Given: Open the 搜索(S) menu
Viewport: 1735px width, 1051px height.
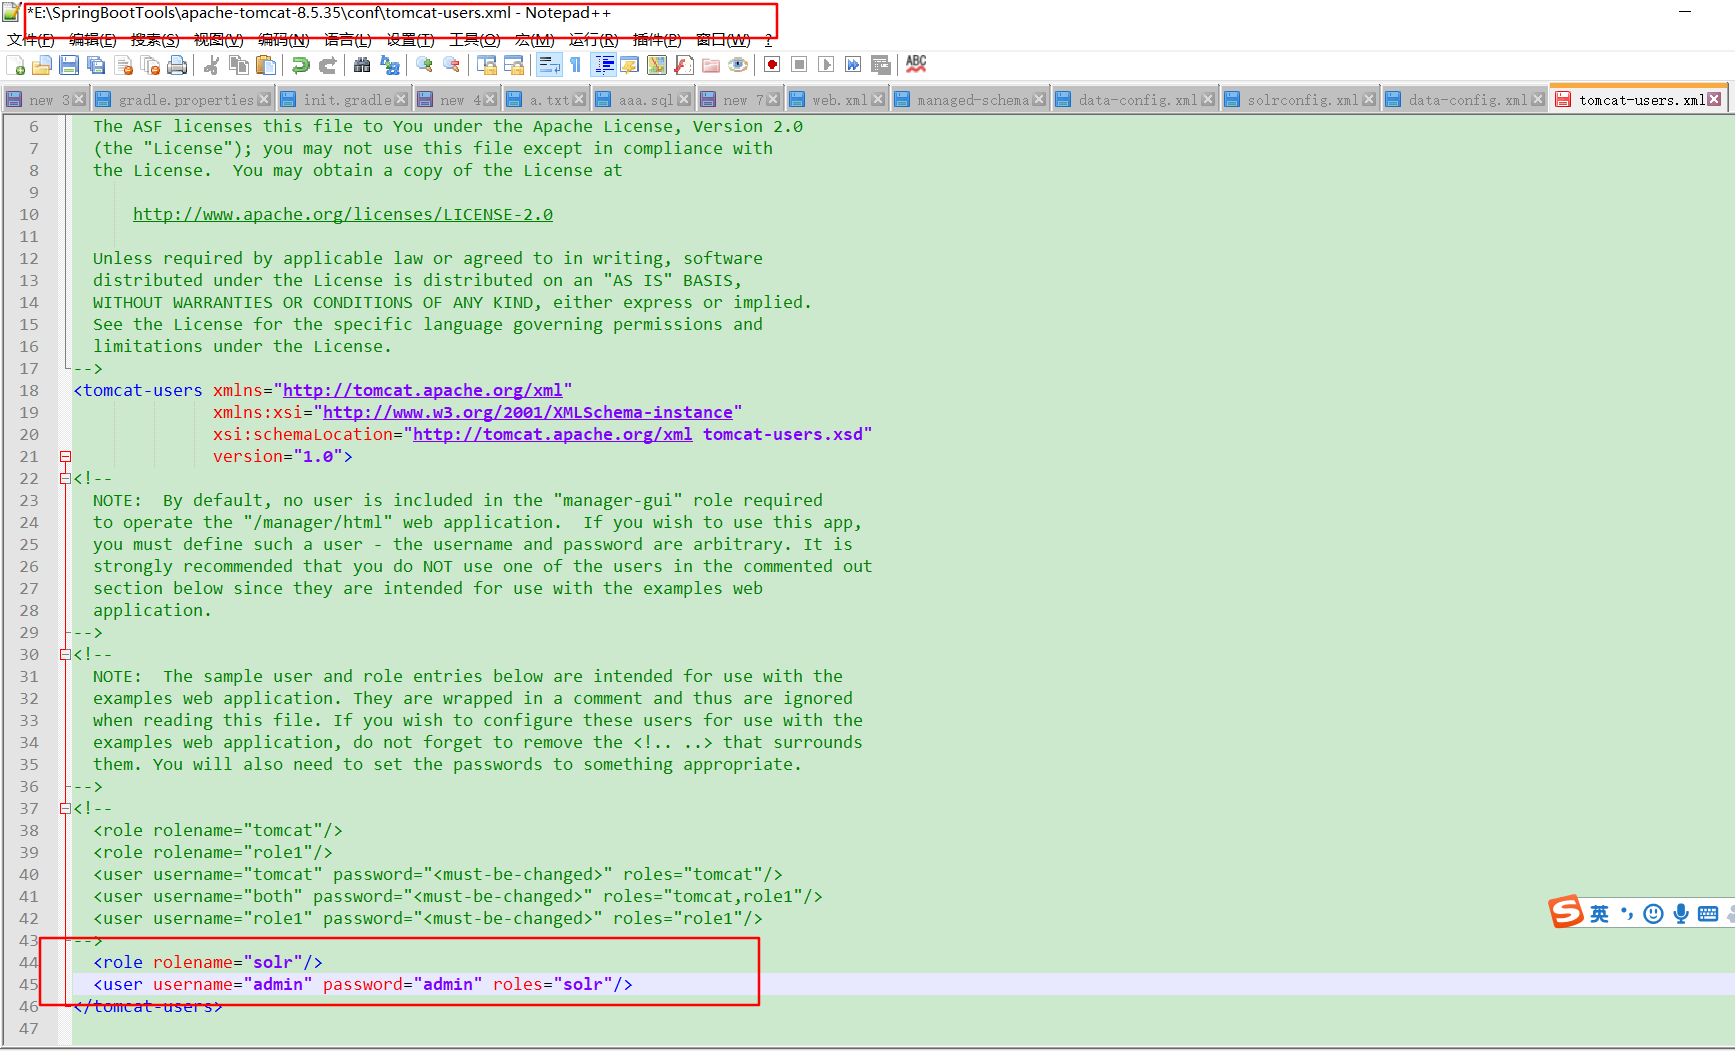Looking at the screenshot, I should click(155, 40).
